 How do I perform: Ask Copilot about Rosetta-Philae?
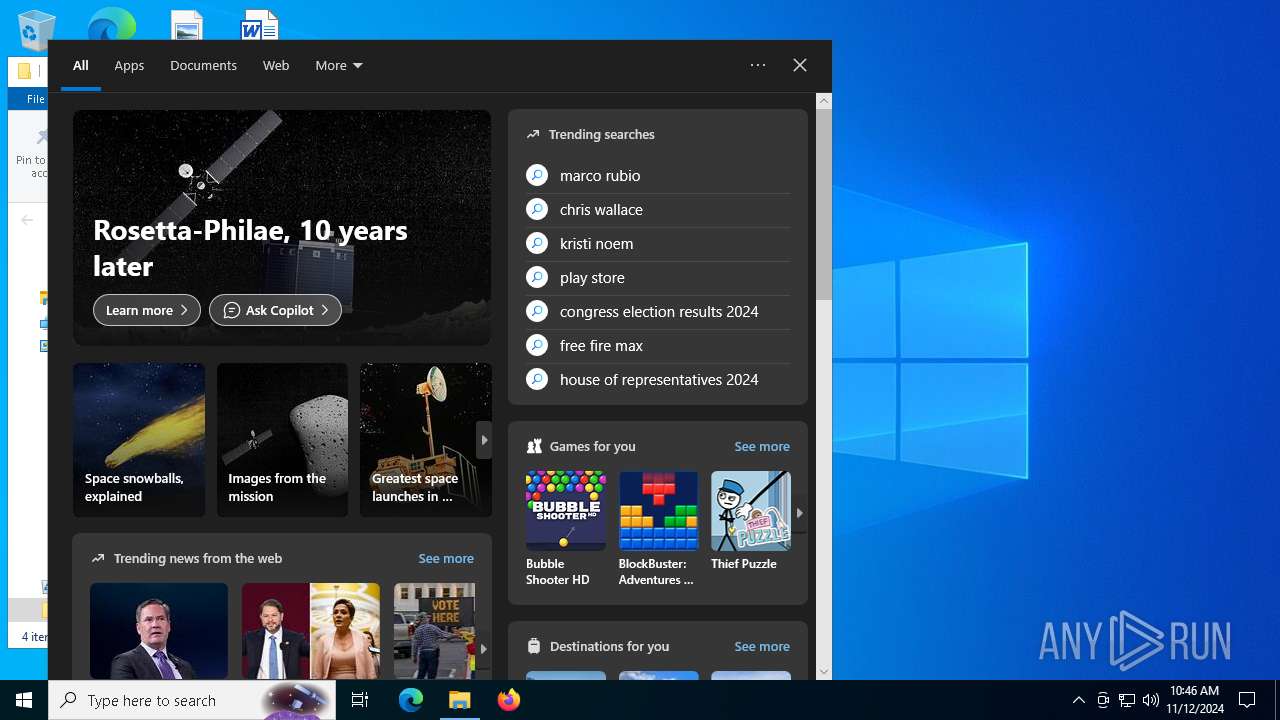click(275, 310)
